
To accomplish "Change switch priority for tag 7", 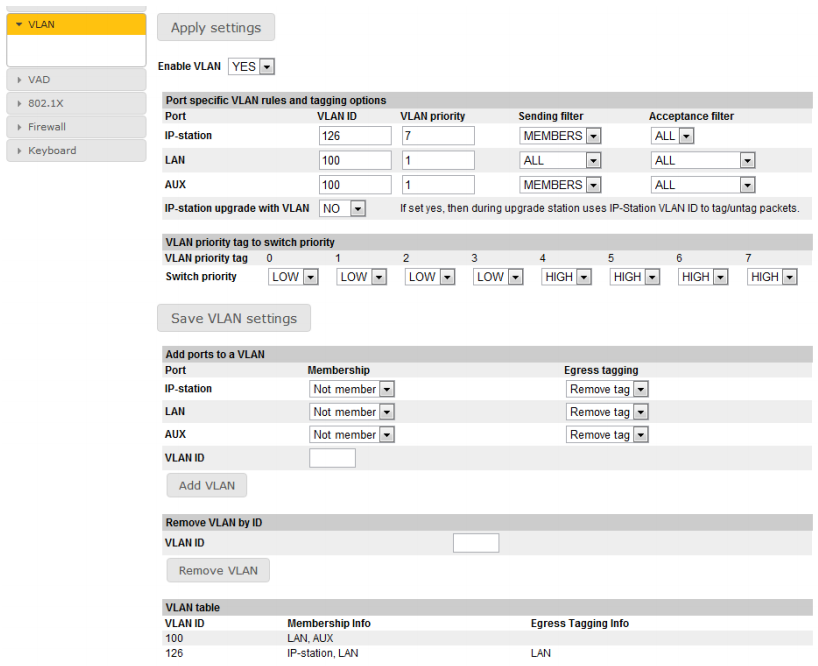I will 772,277.
